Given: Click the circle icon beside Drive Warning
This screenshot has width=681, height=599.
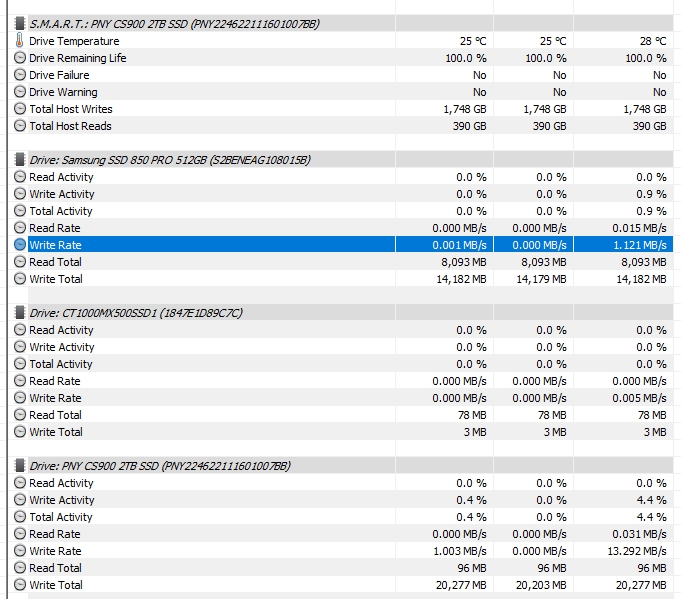Looking at the screenshot, I should tap(19, 92).
